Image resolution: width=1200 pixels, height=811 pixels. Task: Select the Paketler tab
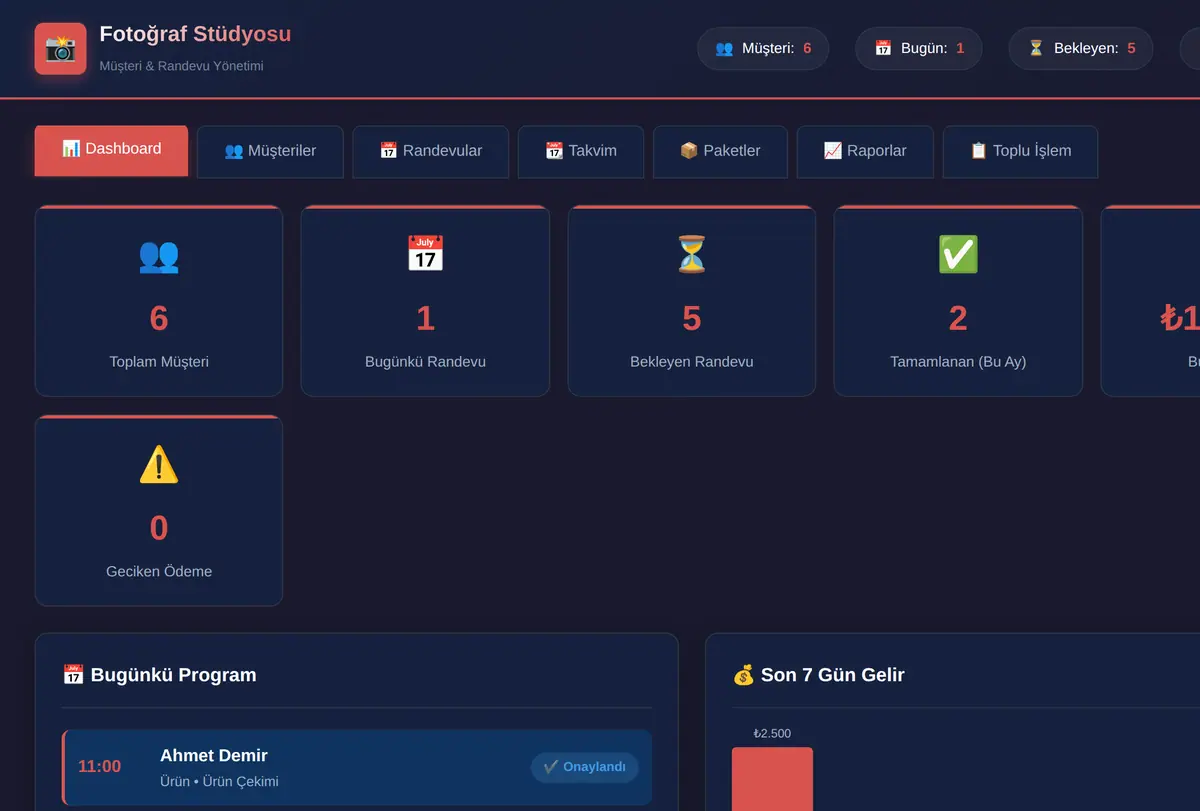(x=720, y=151)
